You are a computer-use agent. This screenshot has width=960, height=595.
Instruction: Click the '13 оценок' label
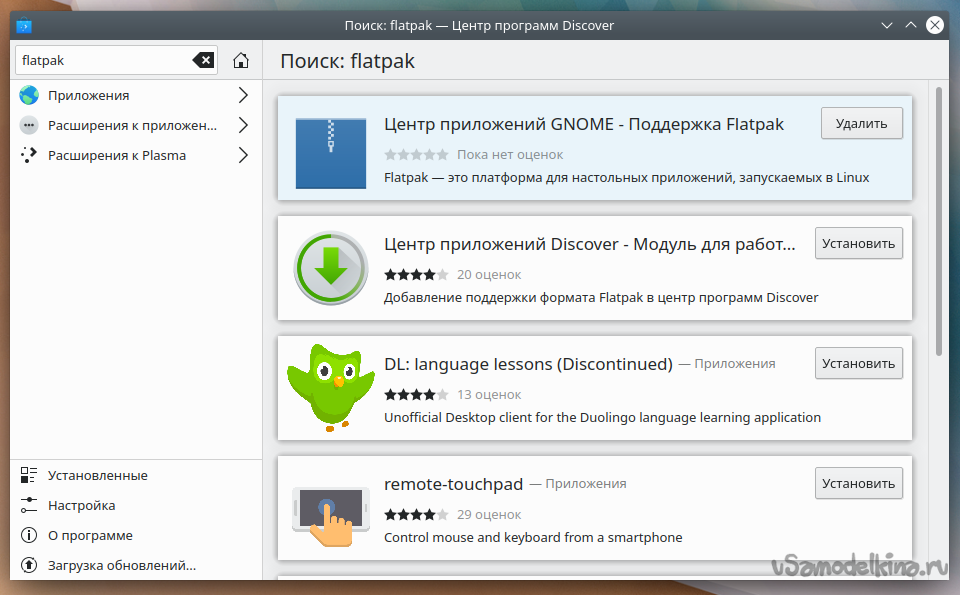[x=489, y=394]
